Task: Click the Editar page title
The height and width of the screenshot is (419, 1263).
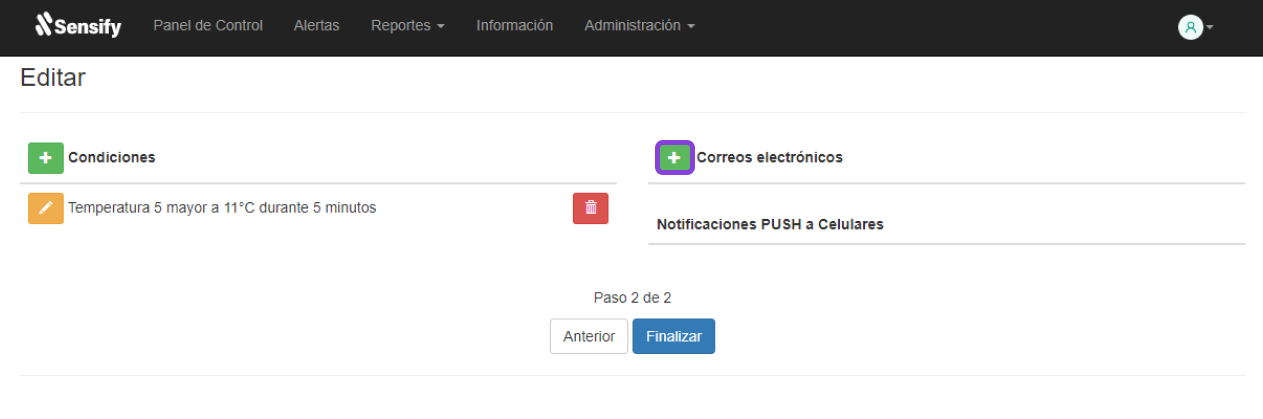Action: click(x=53, y=78)
